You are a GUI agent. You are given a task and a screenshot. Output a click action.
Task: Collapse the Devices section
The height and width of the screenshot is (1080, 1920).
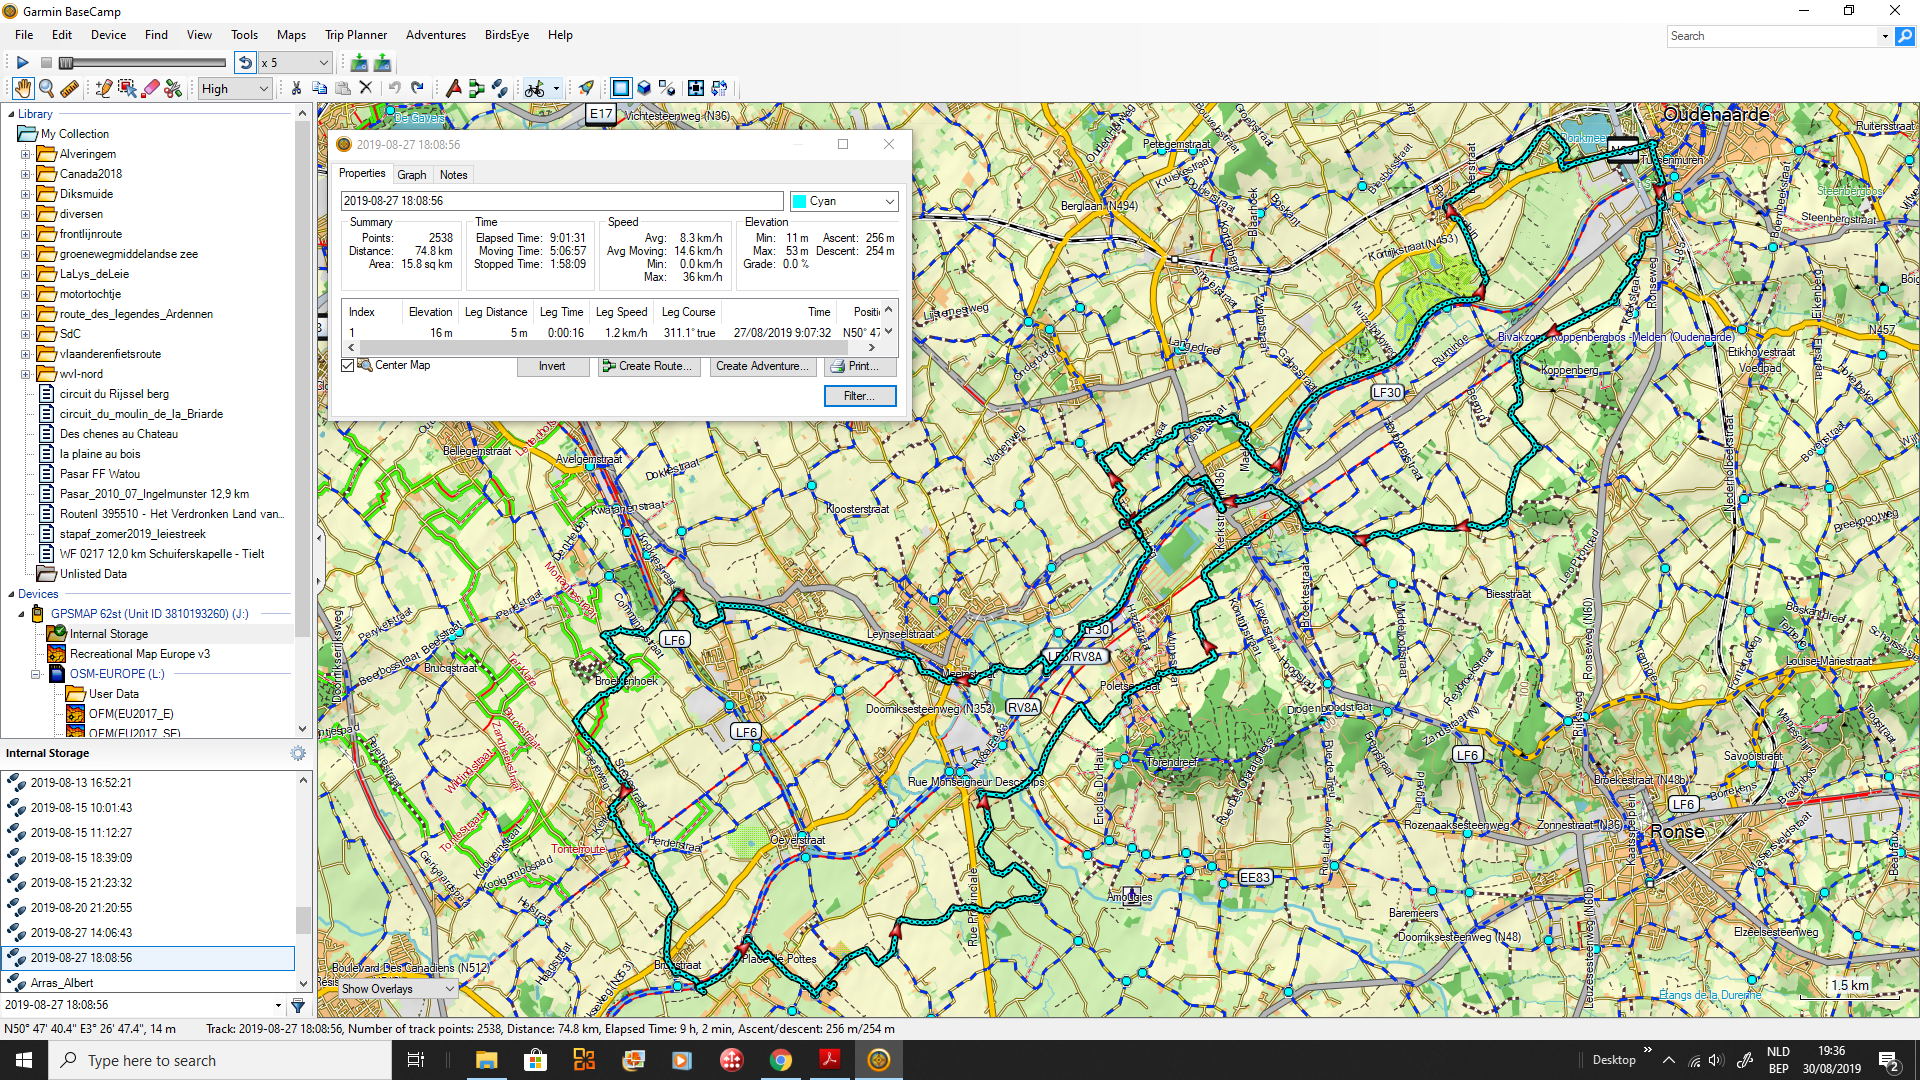tap(11, 594)
